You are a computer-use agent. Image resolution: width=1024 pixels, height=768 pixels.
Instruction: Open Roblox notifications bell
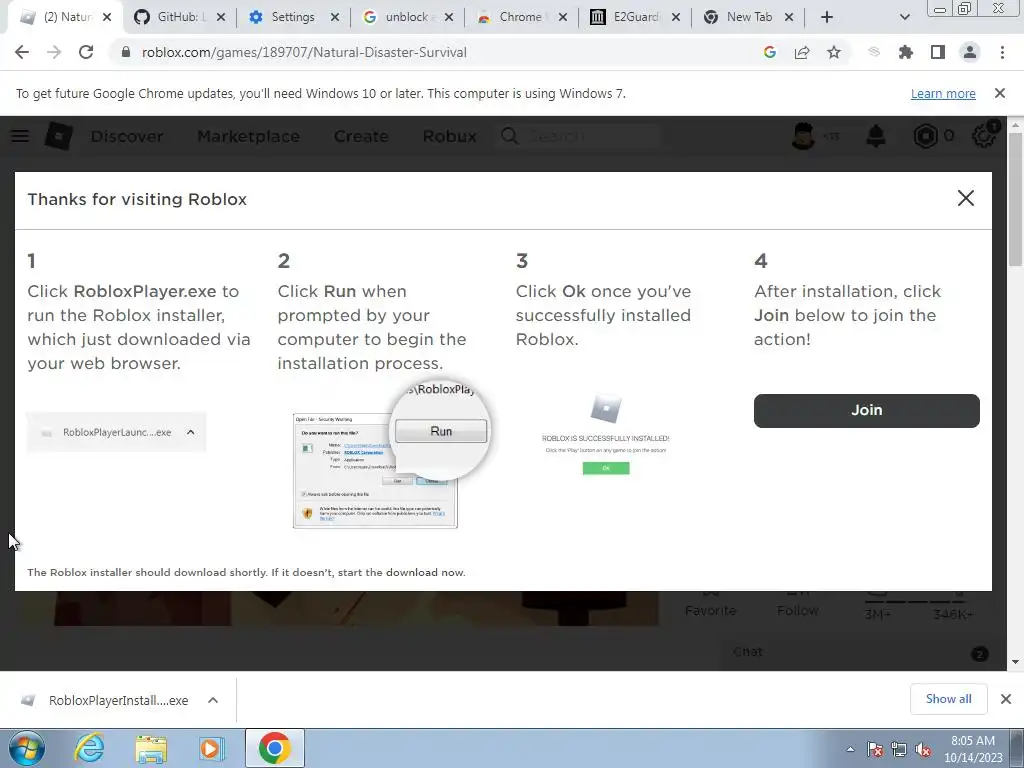click(876, 136)
